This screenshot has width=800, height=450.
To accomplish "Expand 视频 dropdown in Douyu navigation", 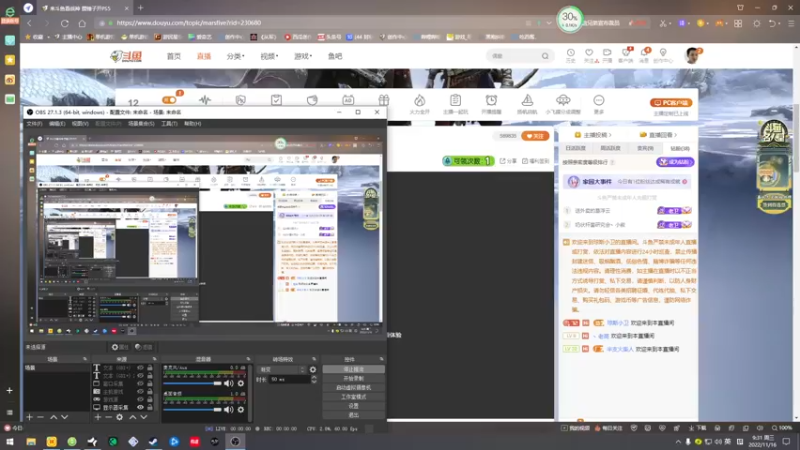I will point(269,56).
